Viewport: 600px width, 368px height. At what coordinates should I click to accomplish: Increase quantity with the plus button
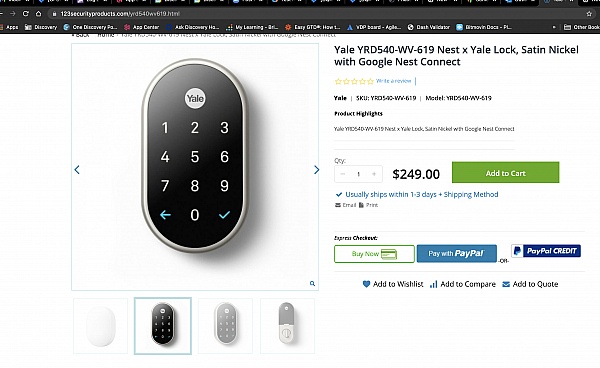click(x=374, y=174)
